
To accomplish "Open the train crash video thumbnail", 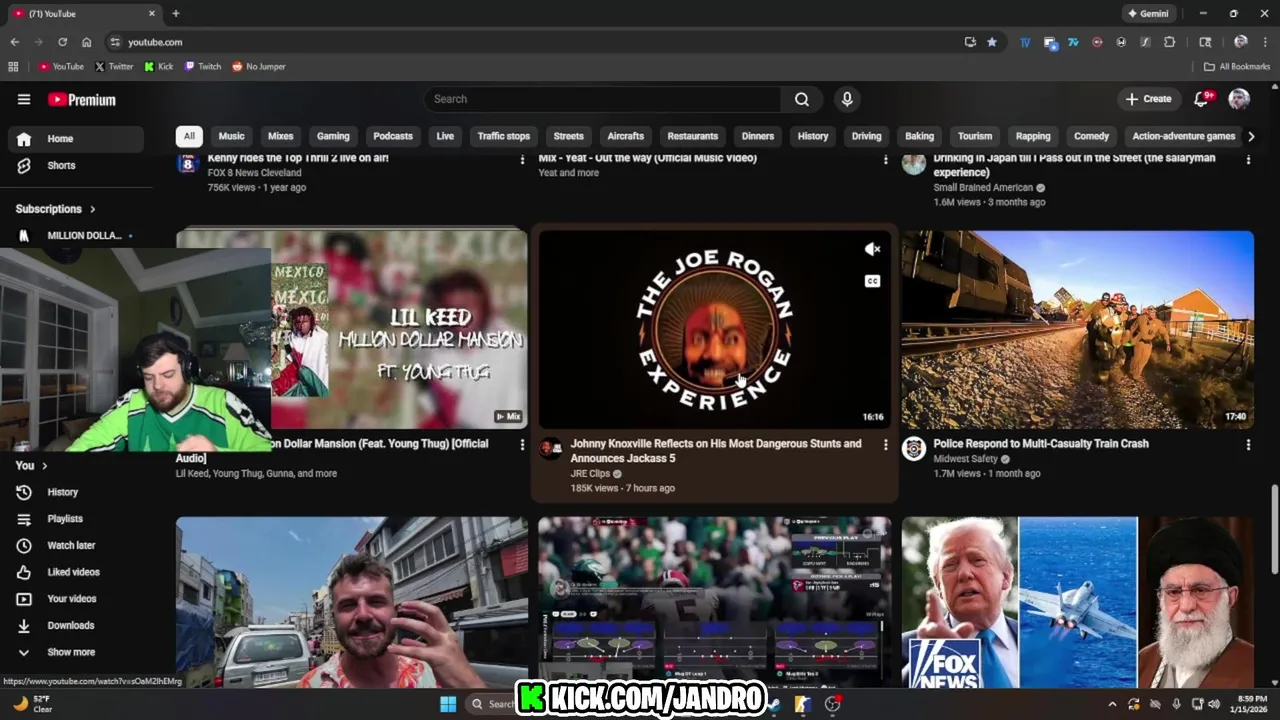I will tap(1078, 330).
